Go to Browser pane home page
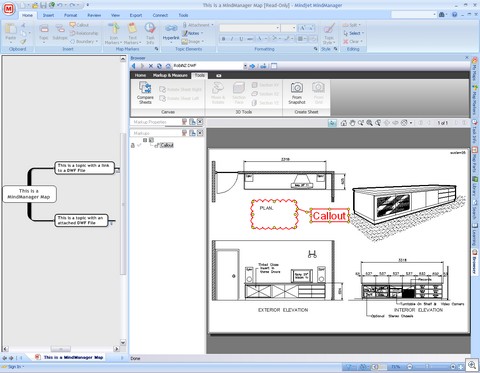480x373 pixels. (x=168, y=66)
